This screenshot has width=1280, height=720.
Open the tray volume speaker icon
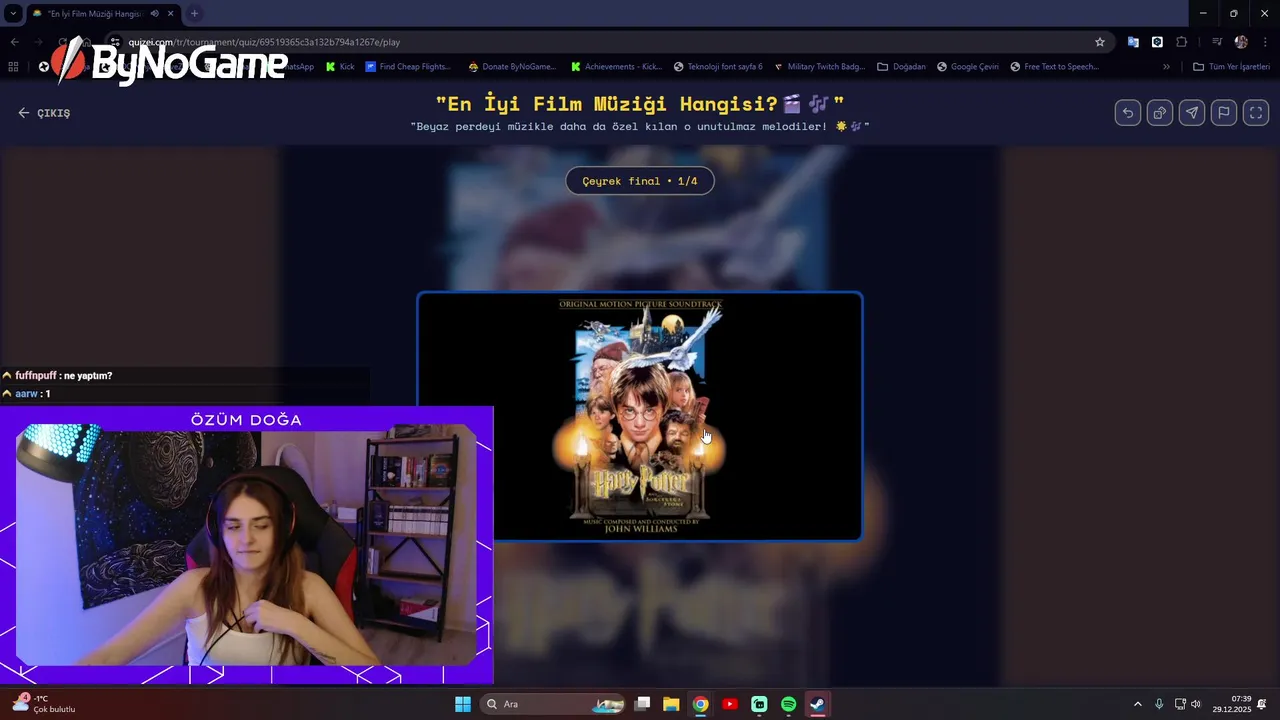click(x=1196, y=704)
